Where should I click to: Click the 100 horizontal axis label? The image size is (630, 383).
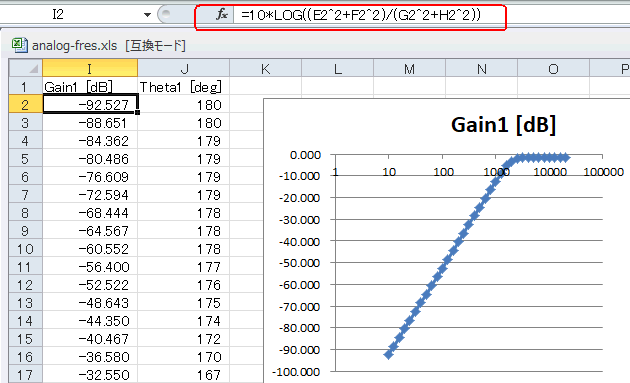coord(443,172)
